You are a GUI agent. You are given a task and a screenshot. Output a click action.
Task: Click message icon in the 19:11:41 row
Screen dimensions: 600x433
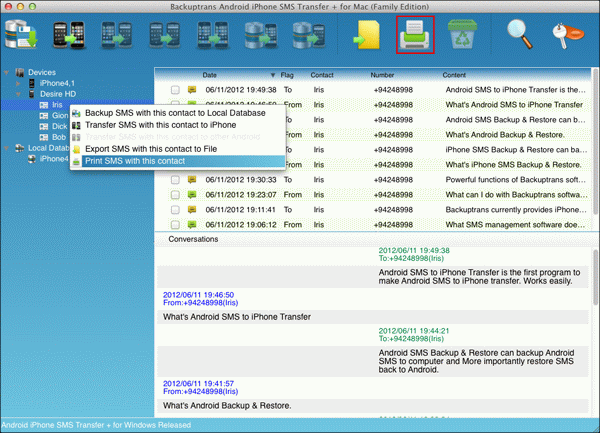point(192,210)
